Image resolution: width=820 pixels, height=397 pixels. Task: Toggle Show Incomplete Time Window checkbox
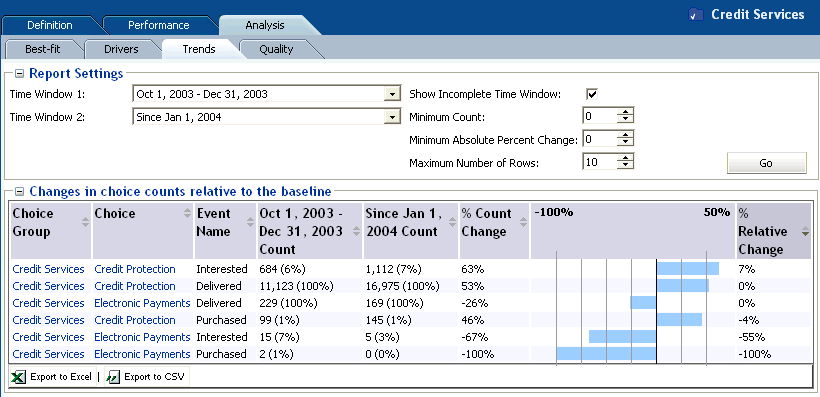pyautogui.click(x=592, y=94)
